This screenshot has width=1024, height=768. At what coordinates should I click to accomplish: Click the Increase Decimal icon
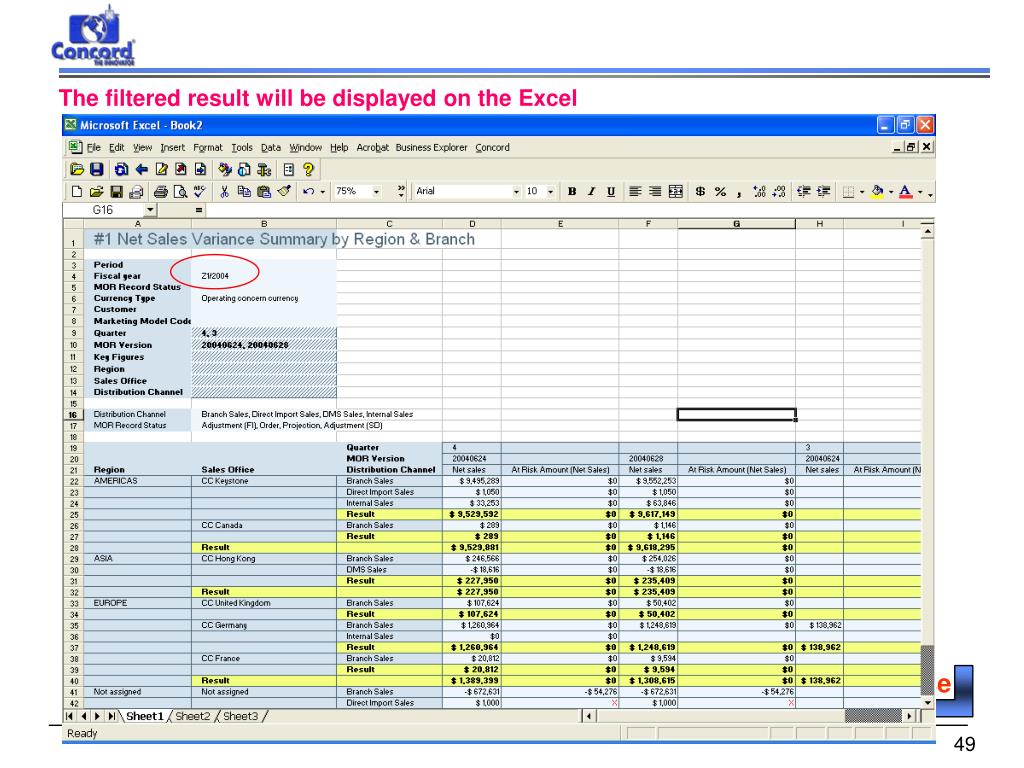[x=759, y=191]
